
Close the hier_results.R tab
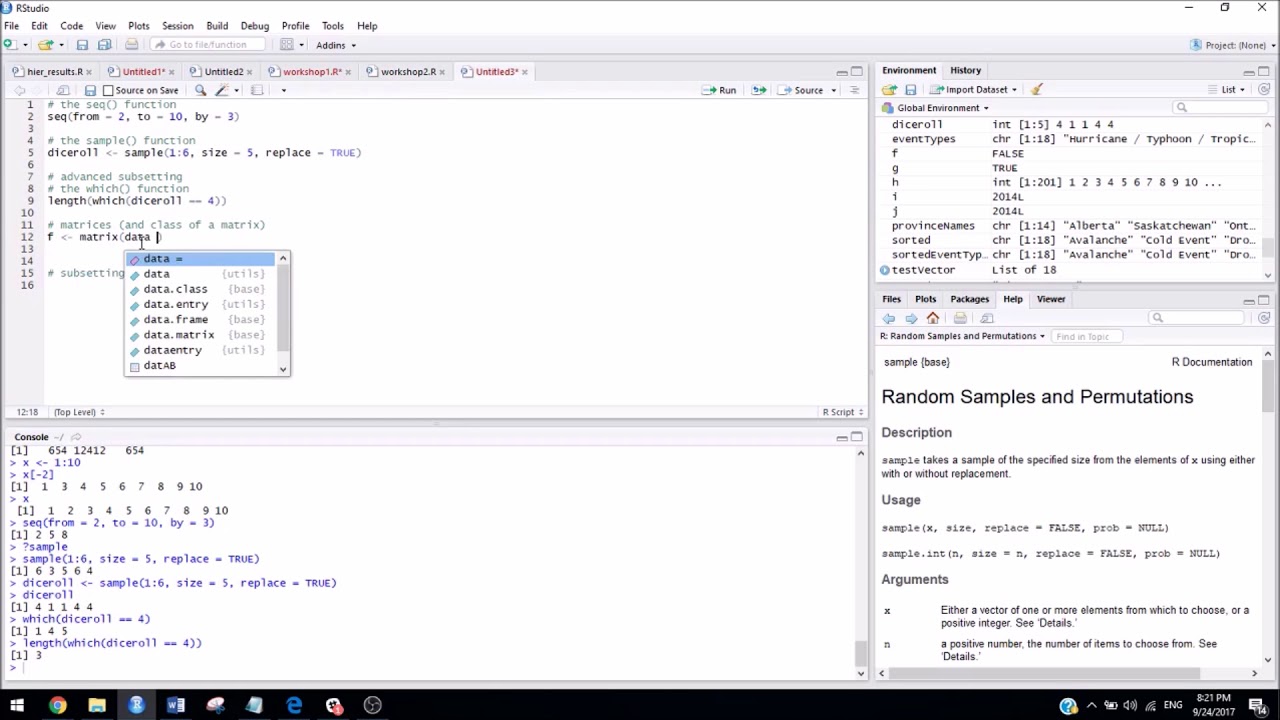click(x=90, y=72)
